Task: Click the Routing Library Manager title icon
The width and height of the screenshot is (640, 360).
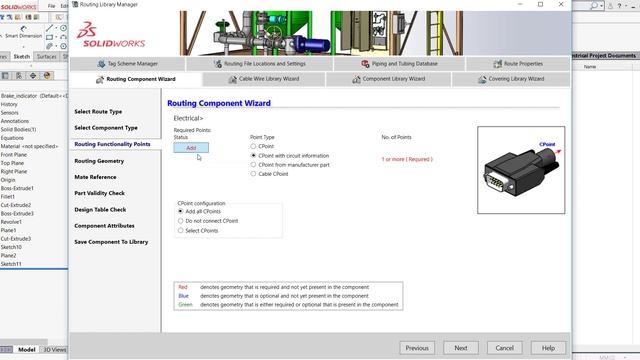Action: click(75, 4)
